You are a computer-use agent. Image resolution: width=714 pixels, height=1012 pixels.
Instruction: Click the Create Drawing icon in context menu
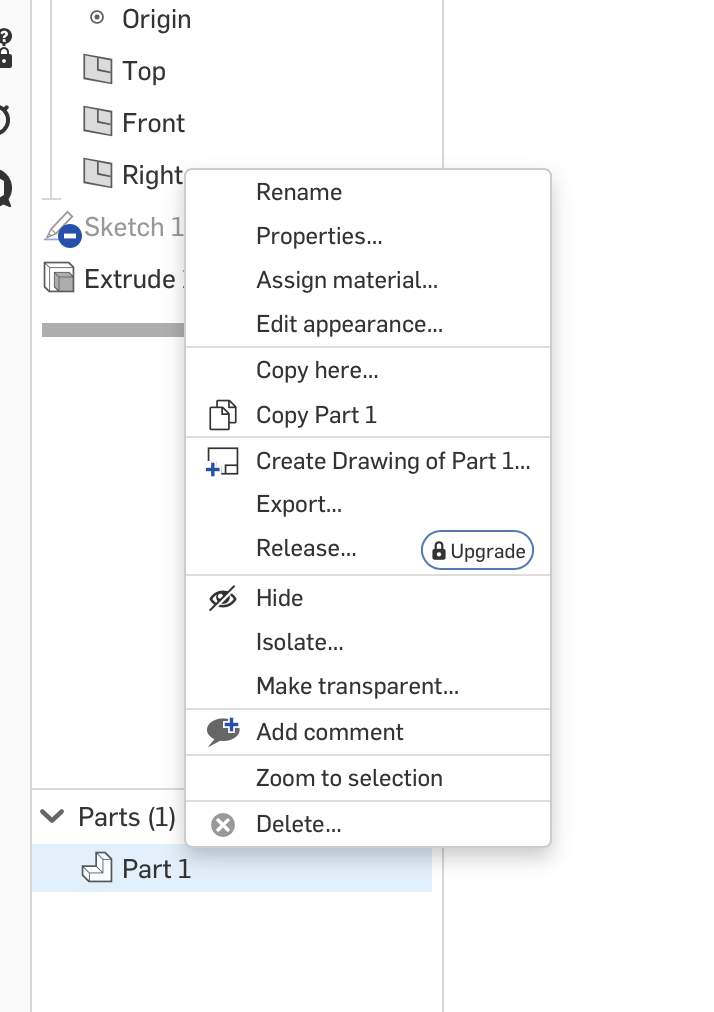[x=222, y=461]
